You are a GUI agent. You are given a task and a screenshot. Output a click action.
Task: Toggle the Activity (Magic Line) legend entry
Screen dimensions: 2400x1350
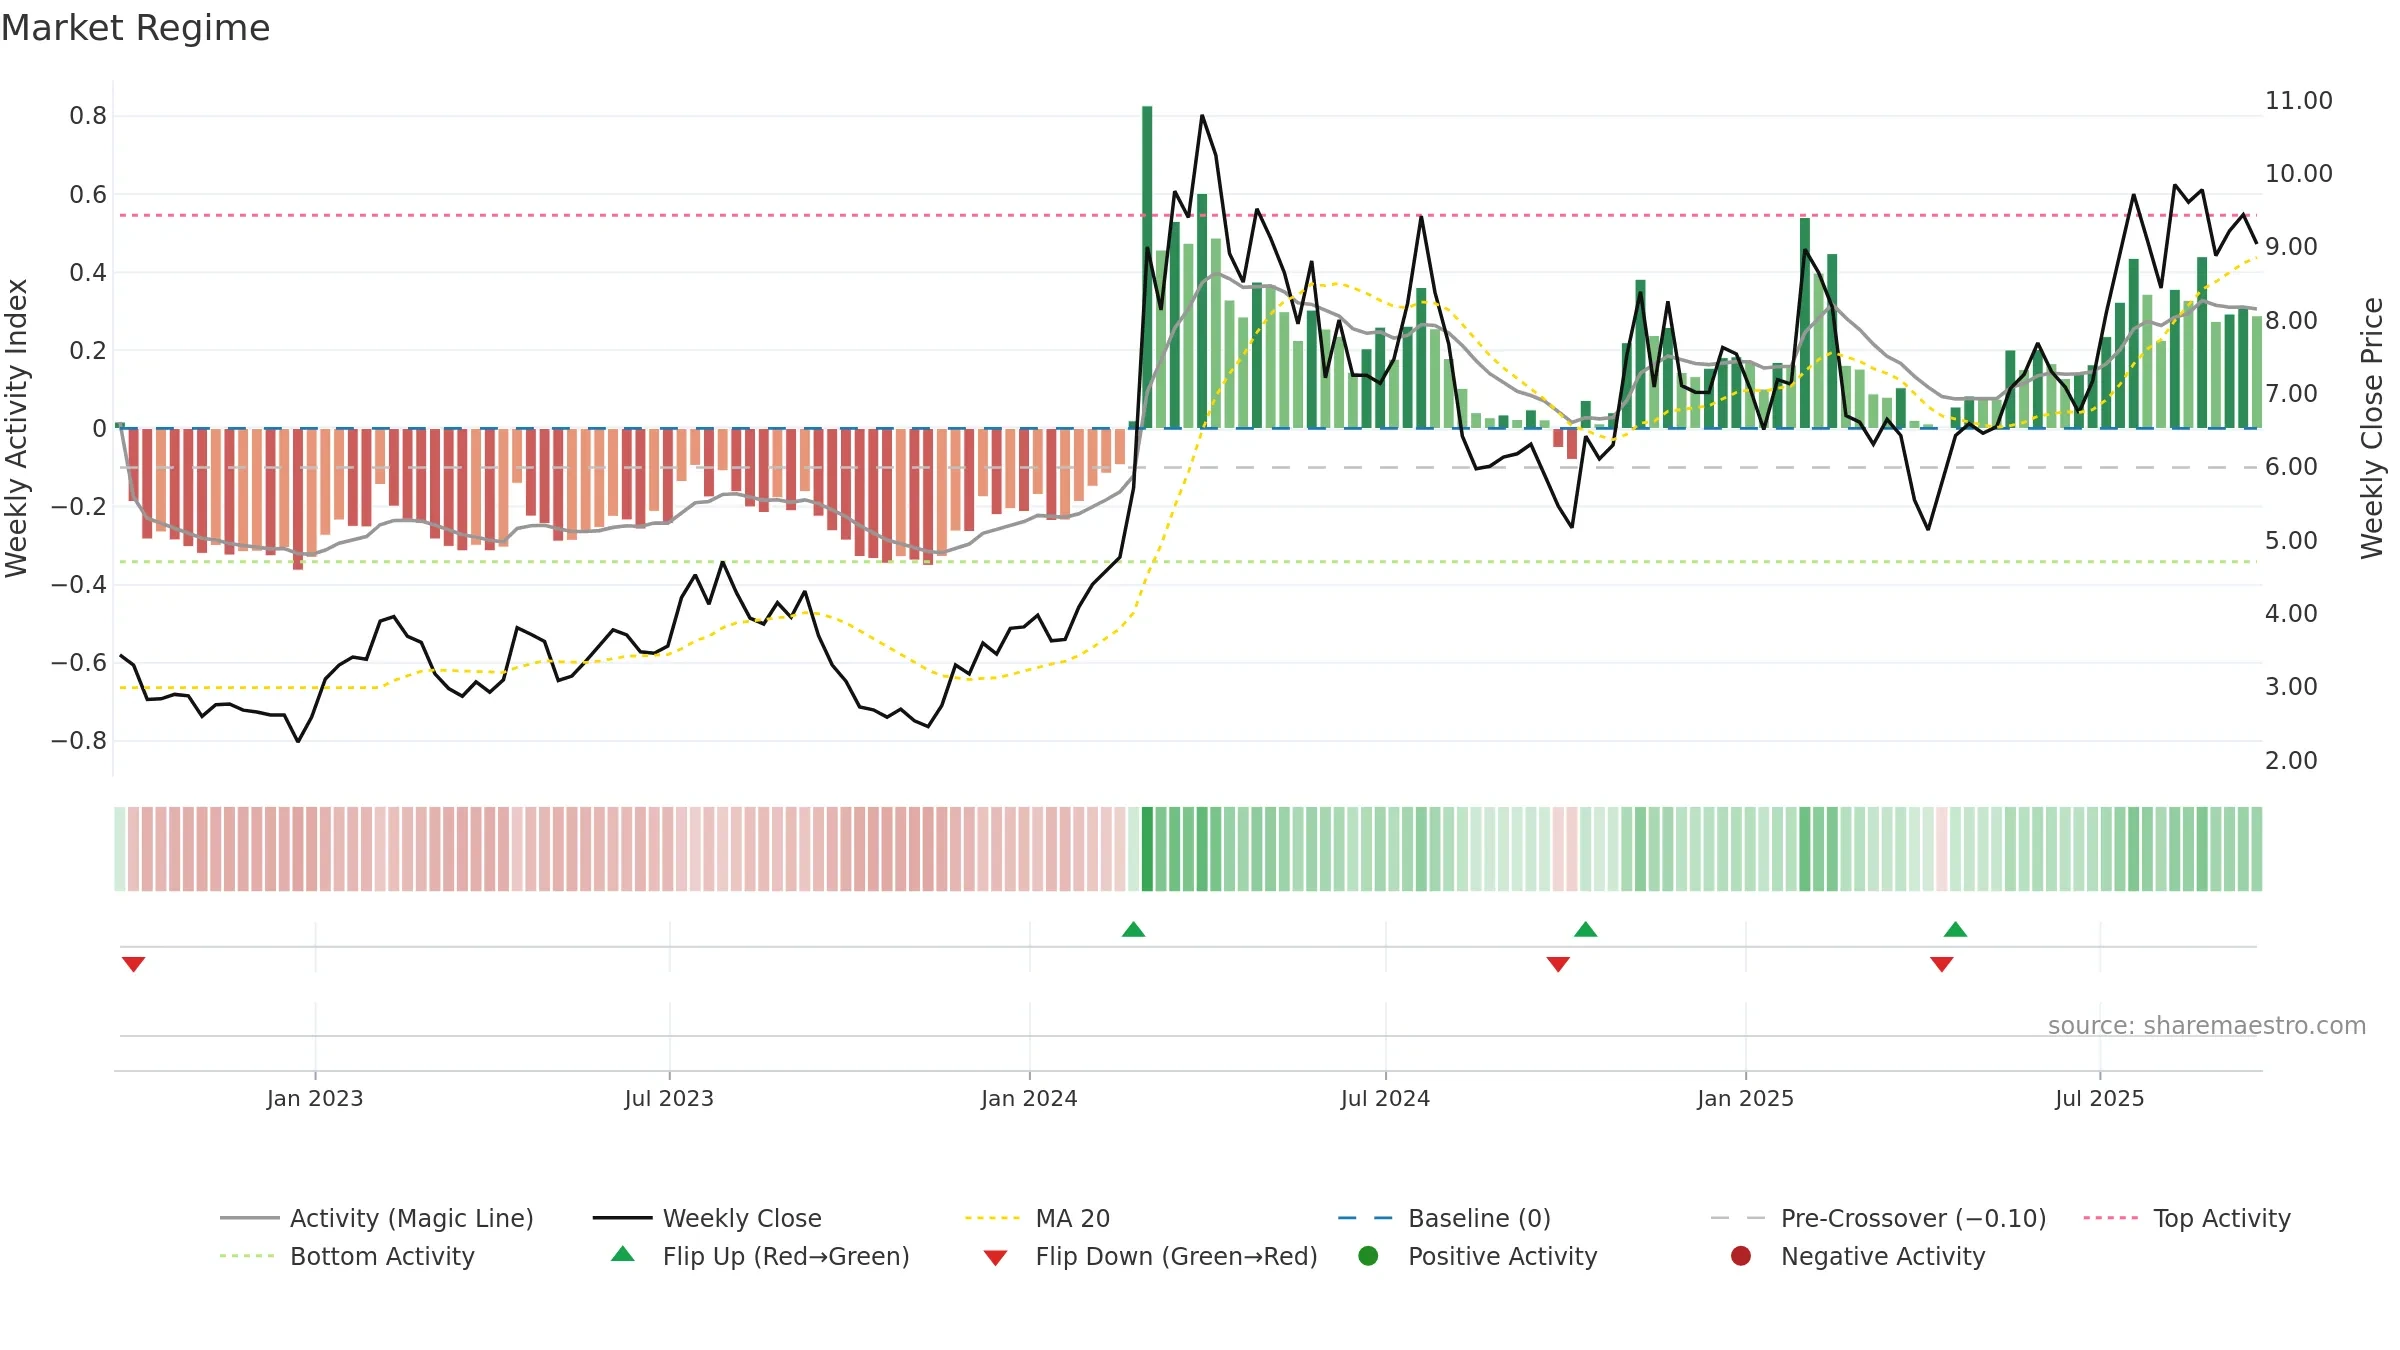click(x=377, y=1218)
